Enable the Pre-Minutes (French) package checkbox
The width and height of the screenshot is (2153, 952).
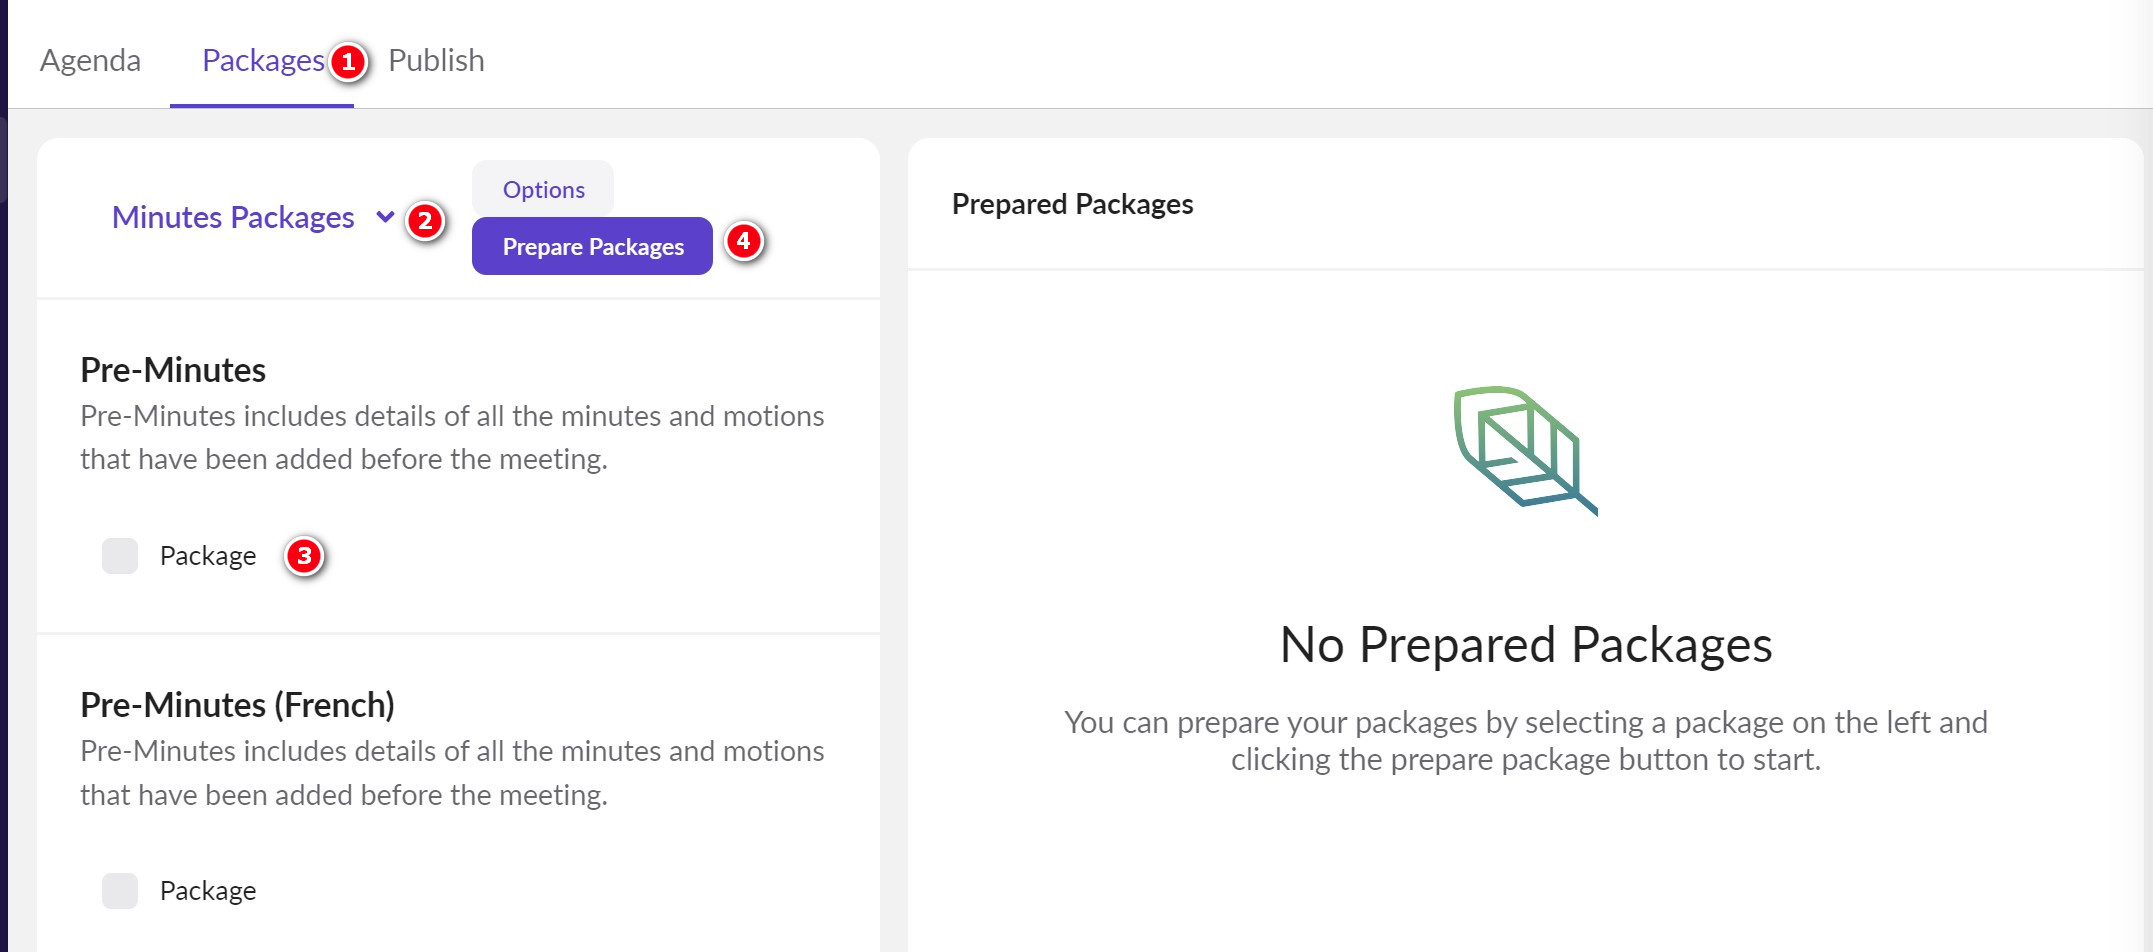[x=120, y=891]
